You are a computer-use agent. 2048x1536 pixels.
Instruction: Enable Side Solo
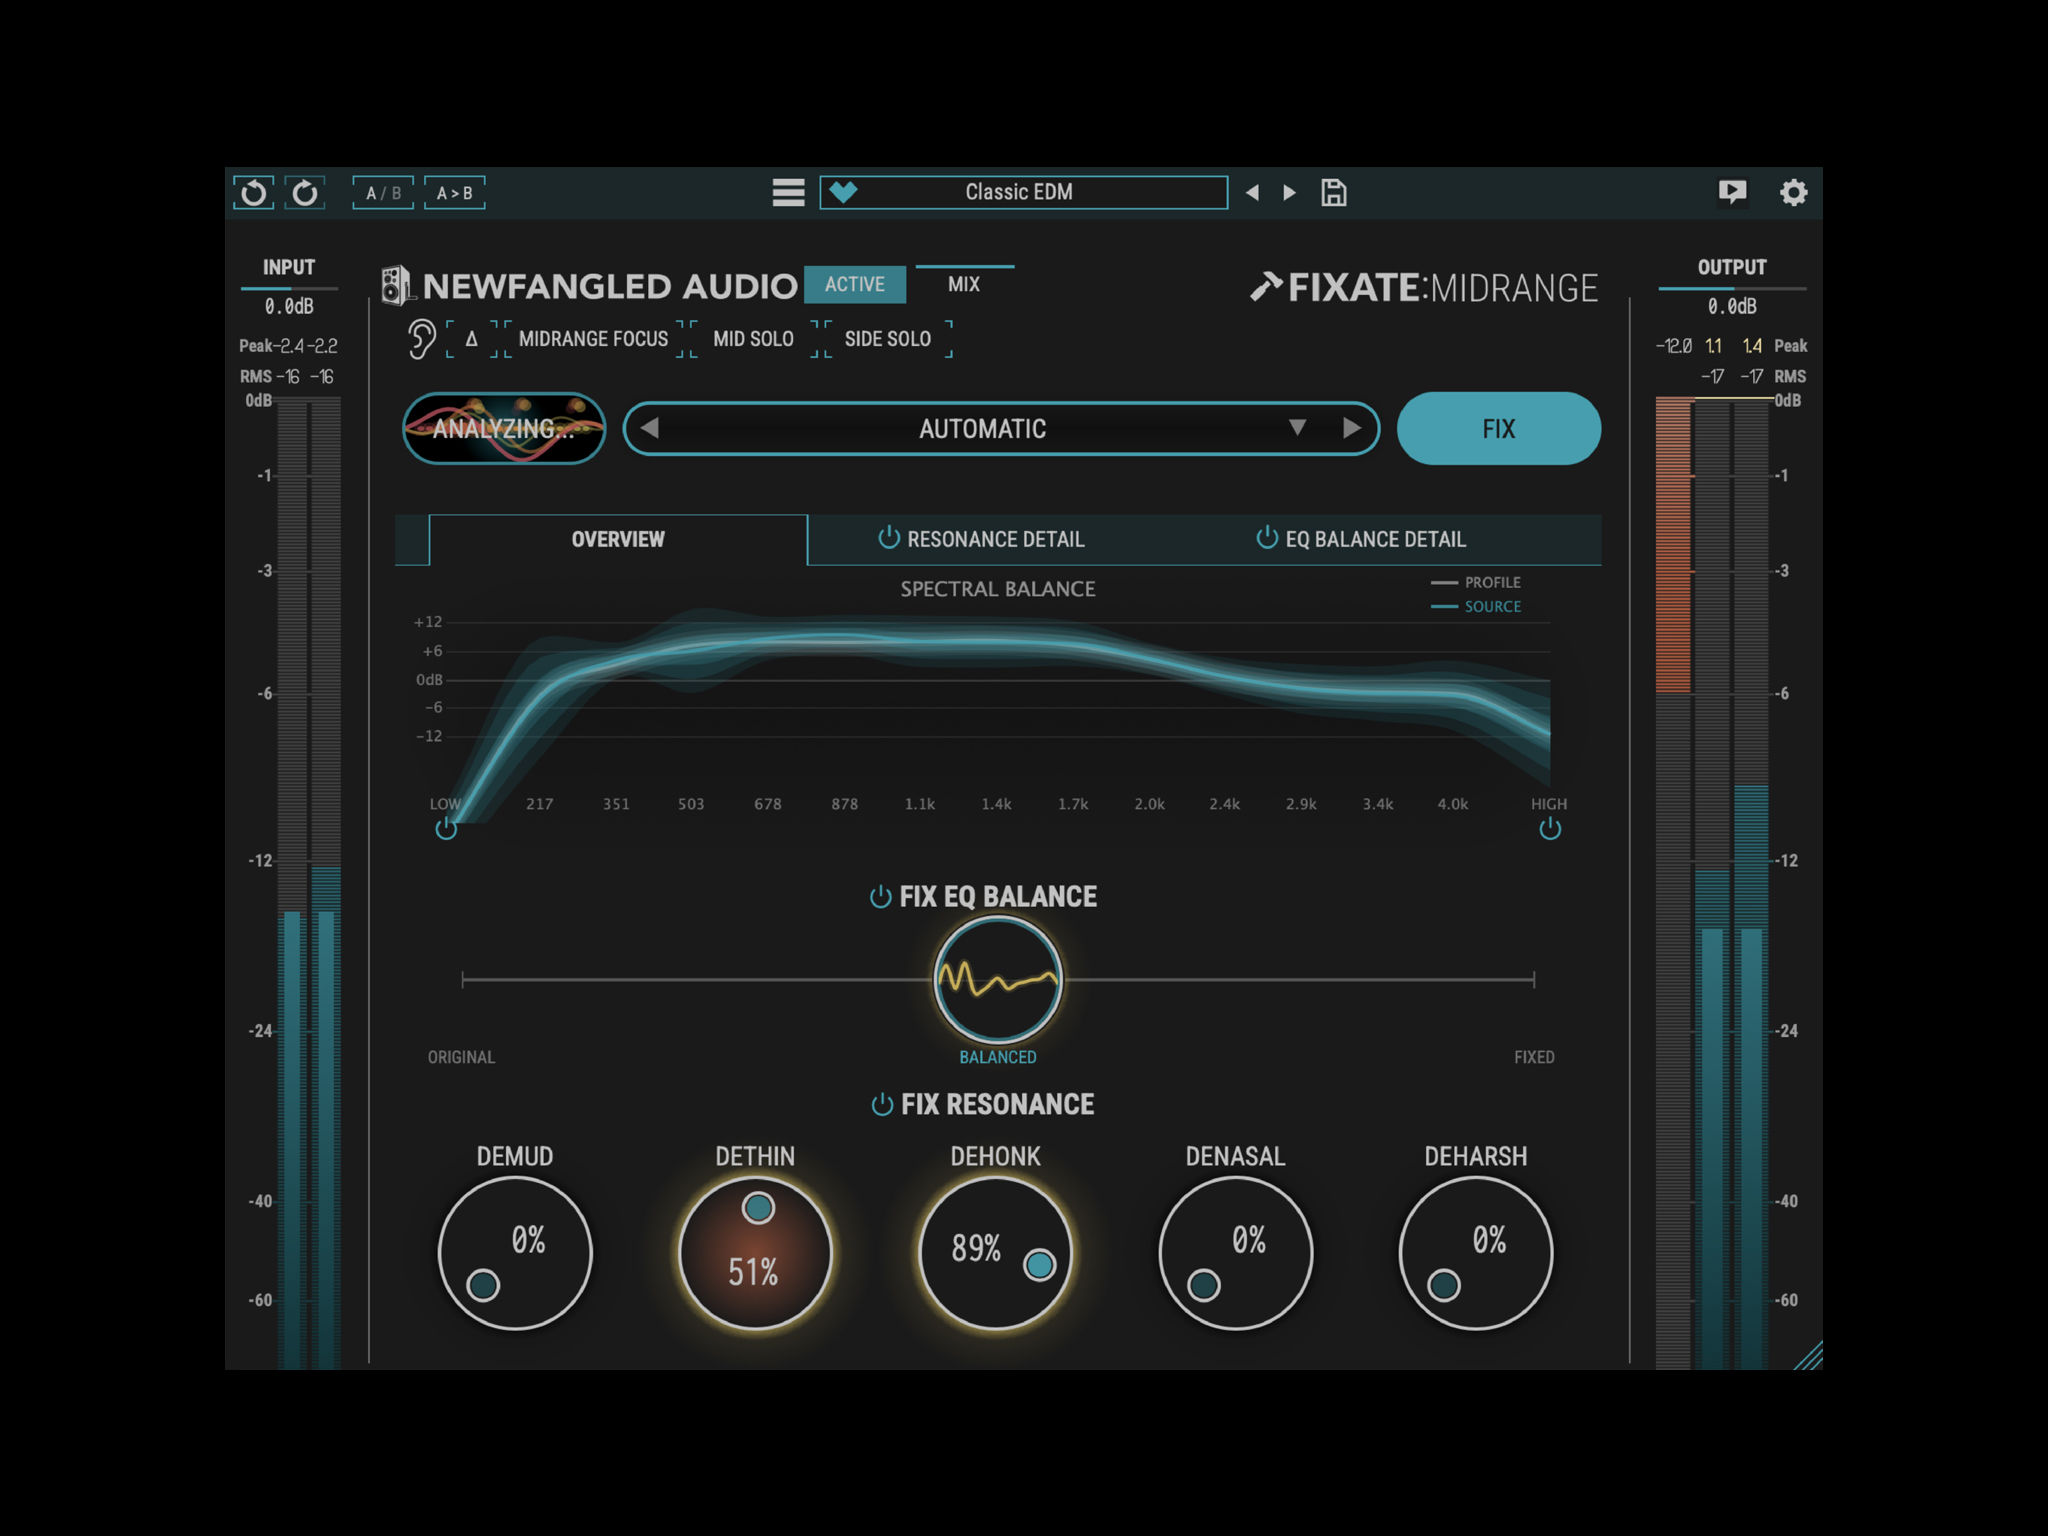tap(888, 339)
